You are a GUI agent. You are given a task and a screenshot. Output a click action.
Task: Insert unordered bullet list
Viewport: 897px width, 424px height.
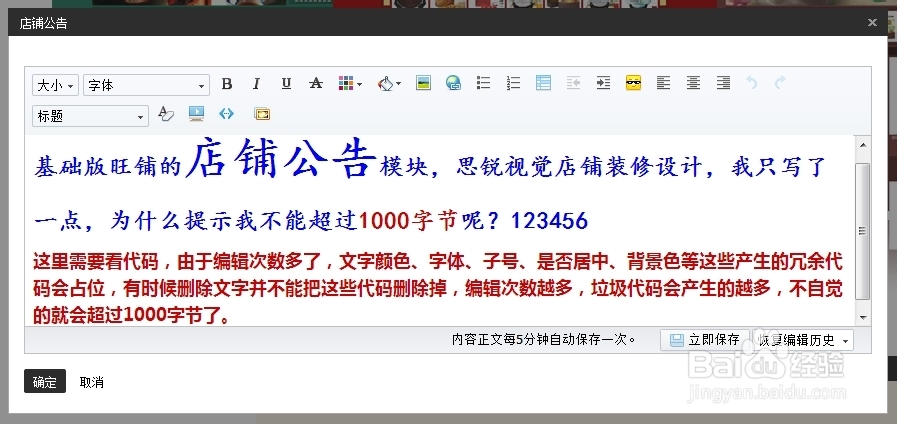[483, 84]
